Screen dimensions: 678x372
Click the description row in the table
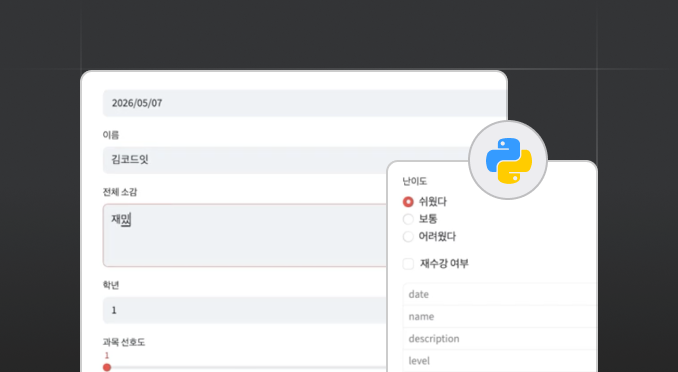pyautogui.click(x=499, y=339)
